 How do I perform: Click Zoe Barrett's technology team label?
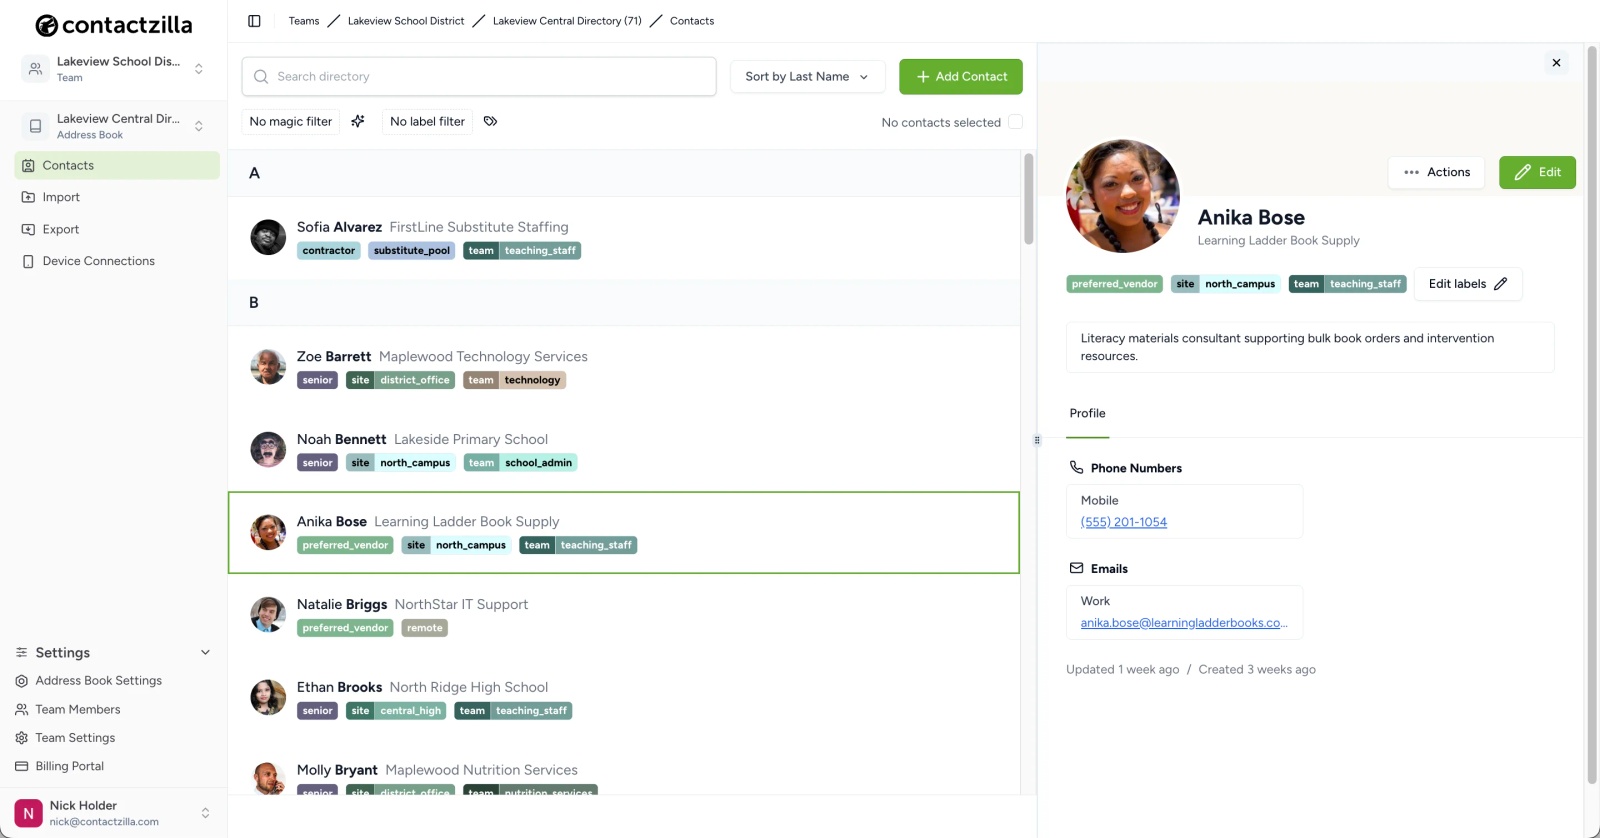[514, 380]
